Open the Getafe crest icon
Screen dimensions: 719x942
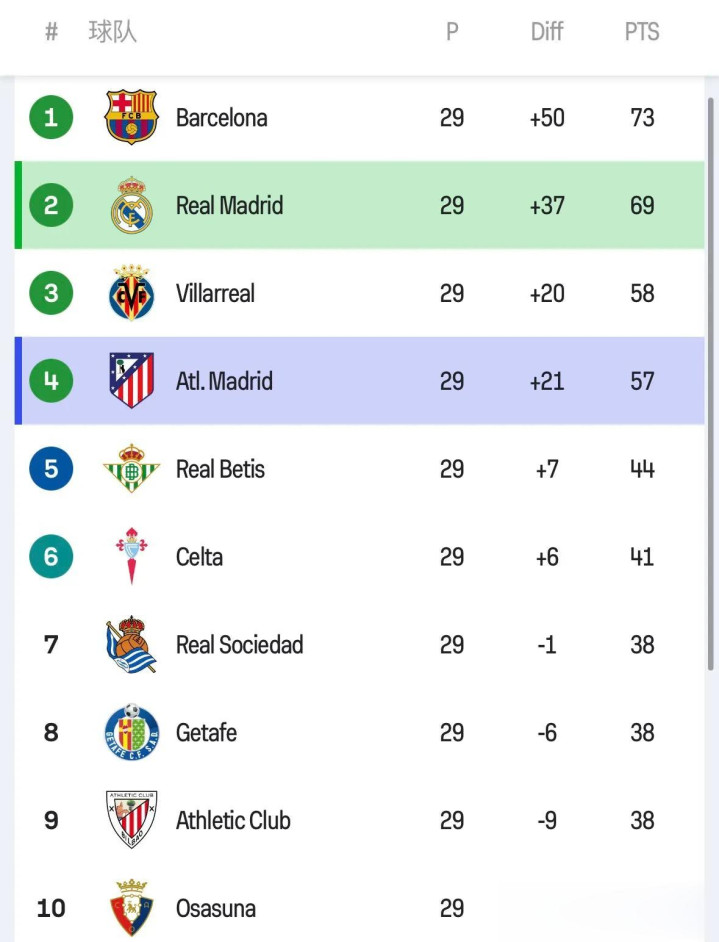pos(132,732)
